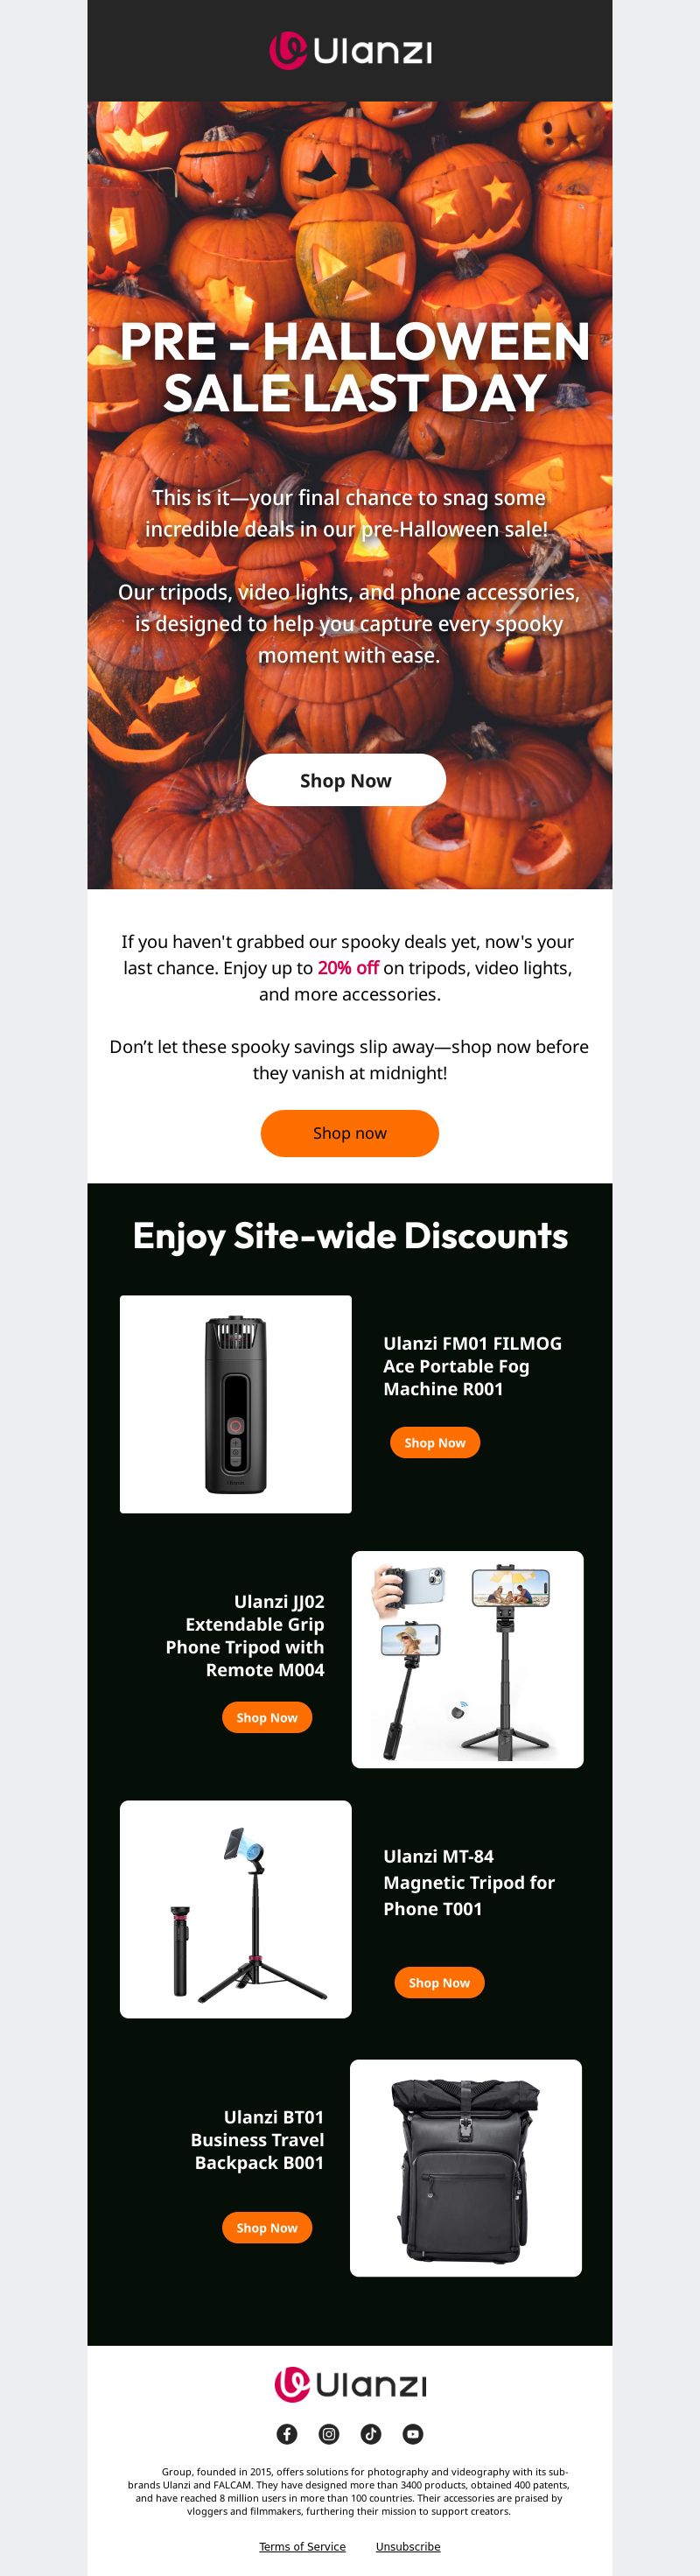Open the Instagram social icon
This screenshot has width=700, height=2576.
click(329, 2433)
